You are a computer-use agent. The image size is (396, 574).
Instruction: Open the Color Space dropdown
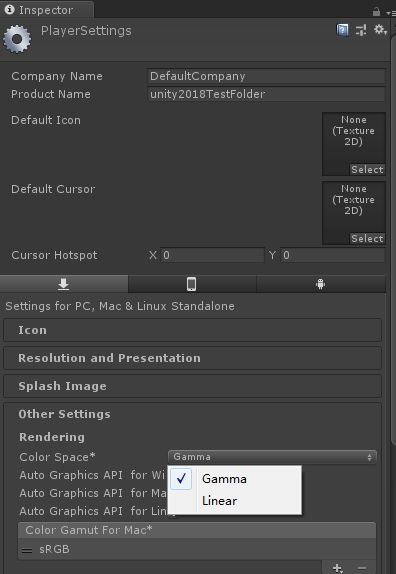pos(272,457)
